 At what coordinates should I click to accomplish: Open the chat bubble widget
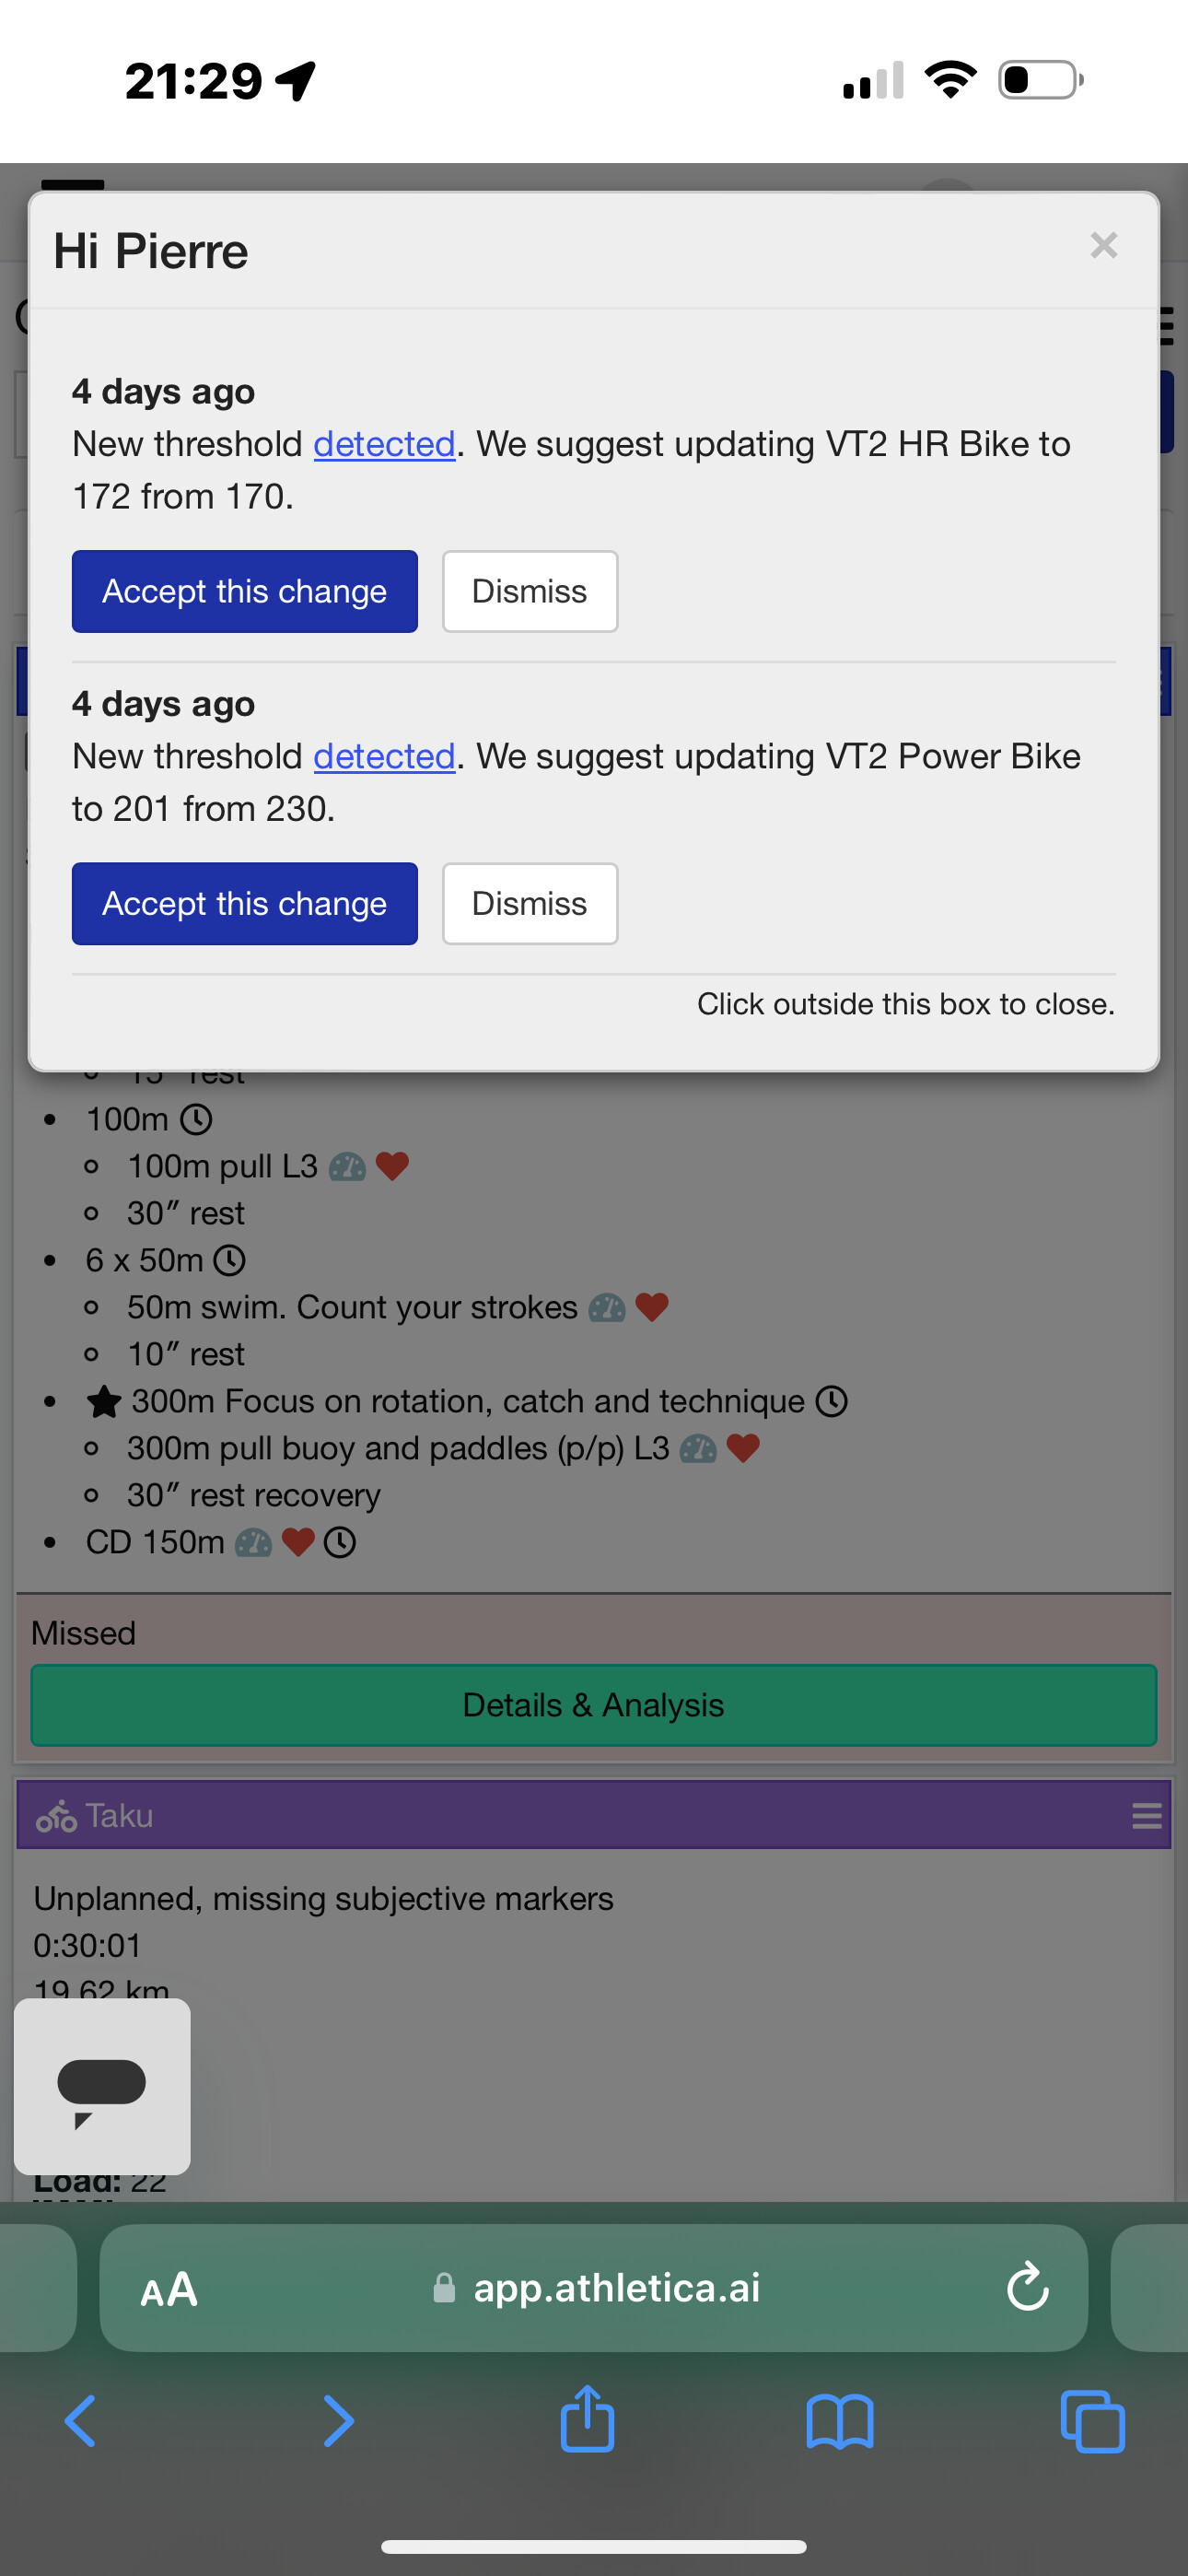(102, 2086)
